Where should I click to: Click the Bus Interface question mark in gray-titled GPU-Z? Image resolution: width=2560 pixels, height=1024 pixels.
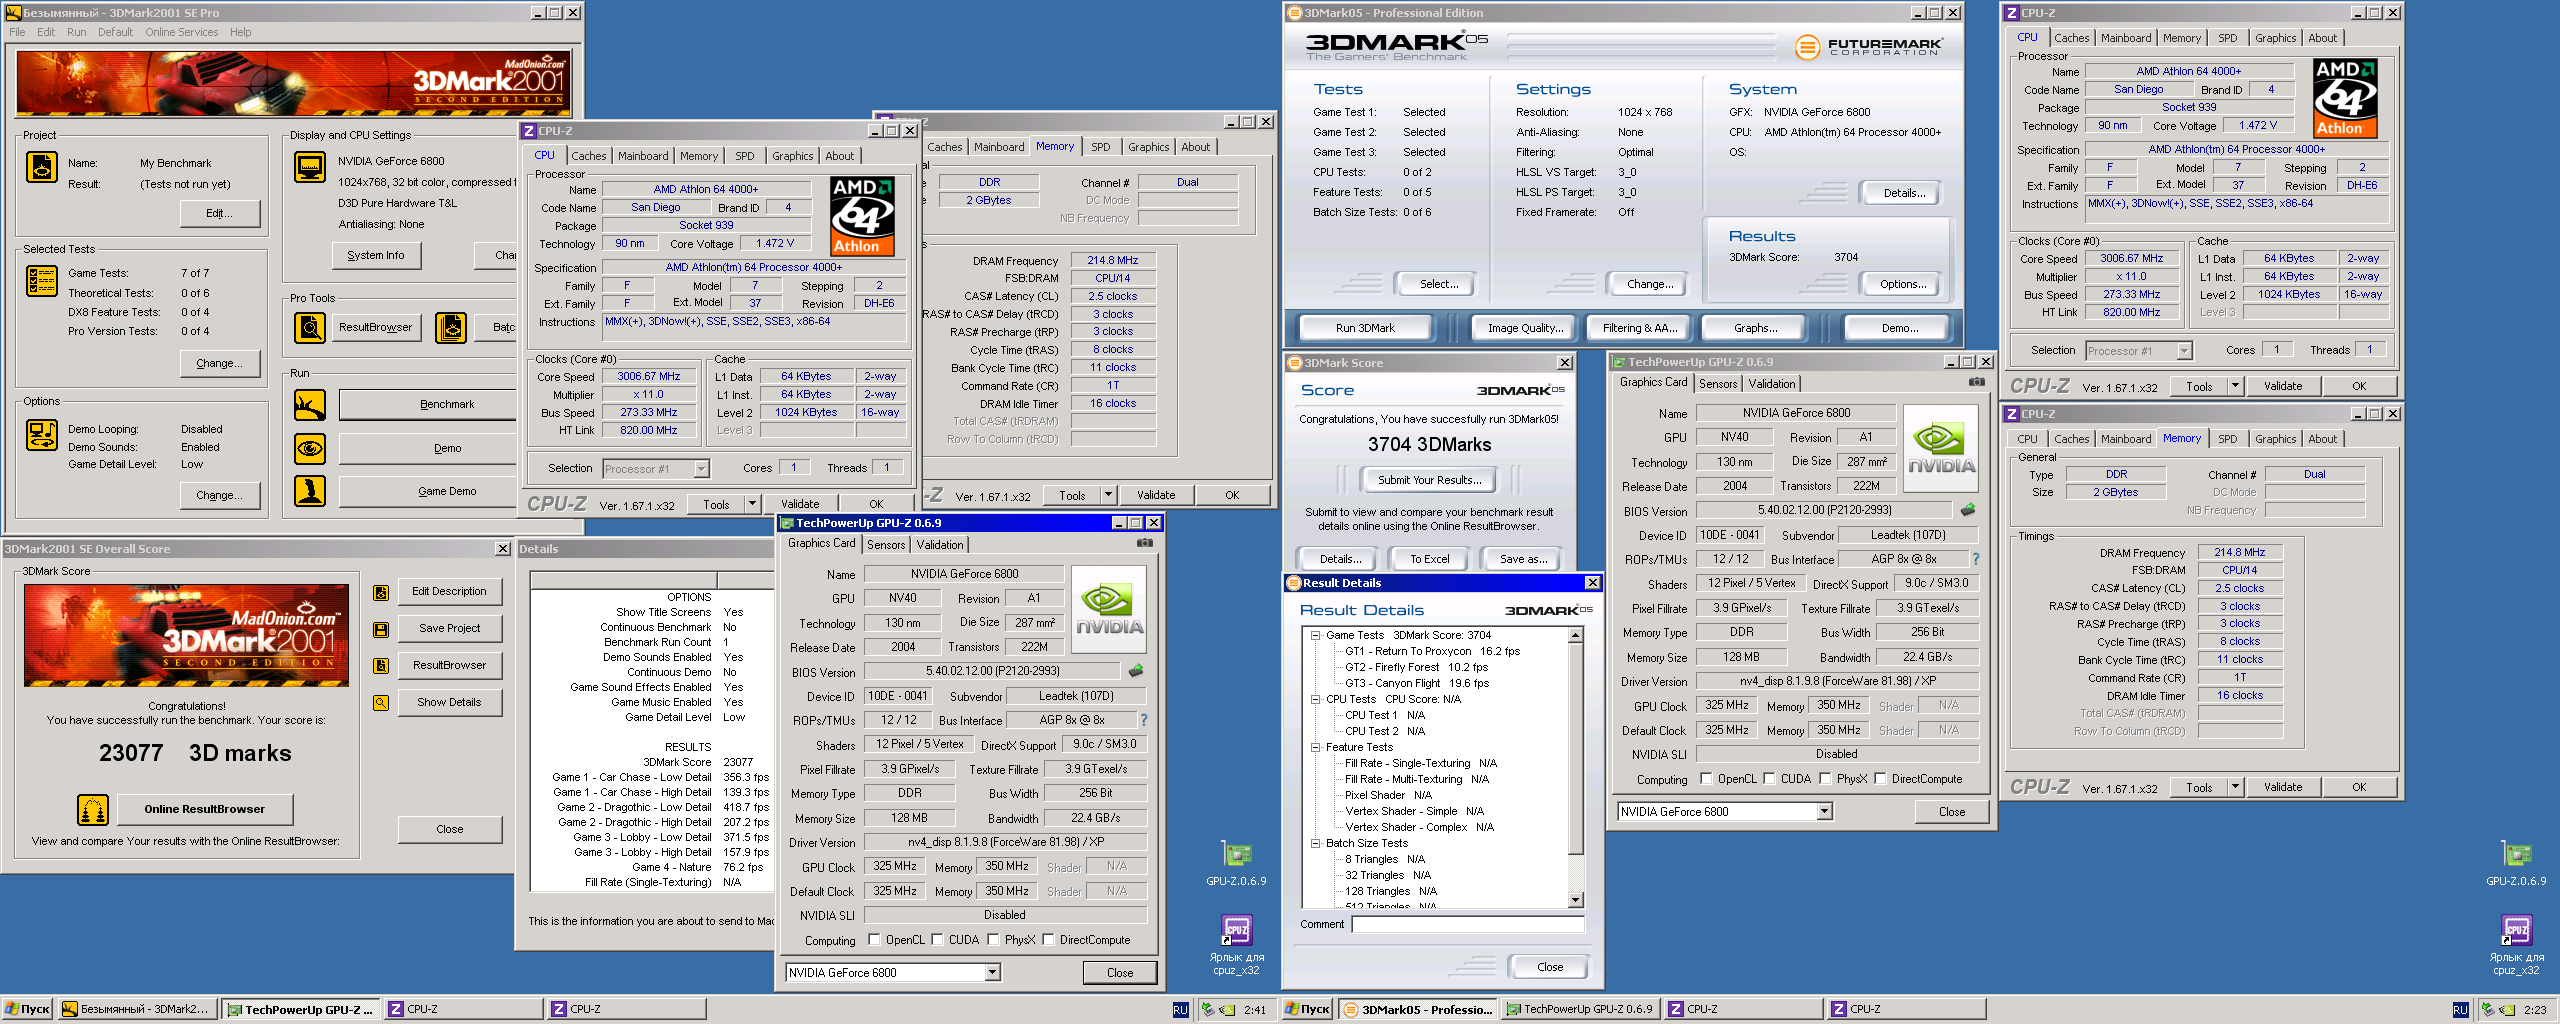(1976, 559)
